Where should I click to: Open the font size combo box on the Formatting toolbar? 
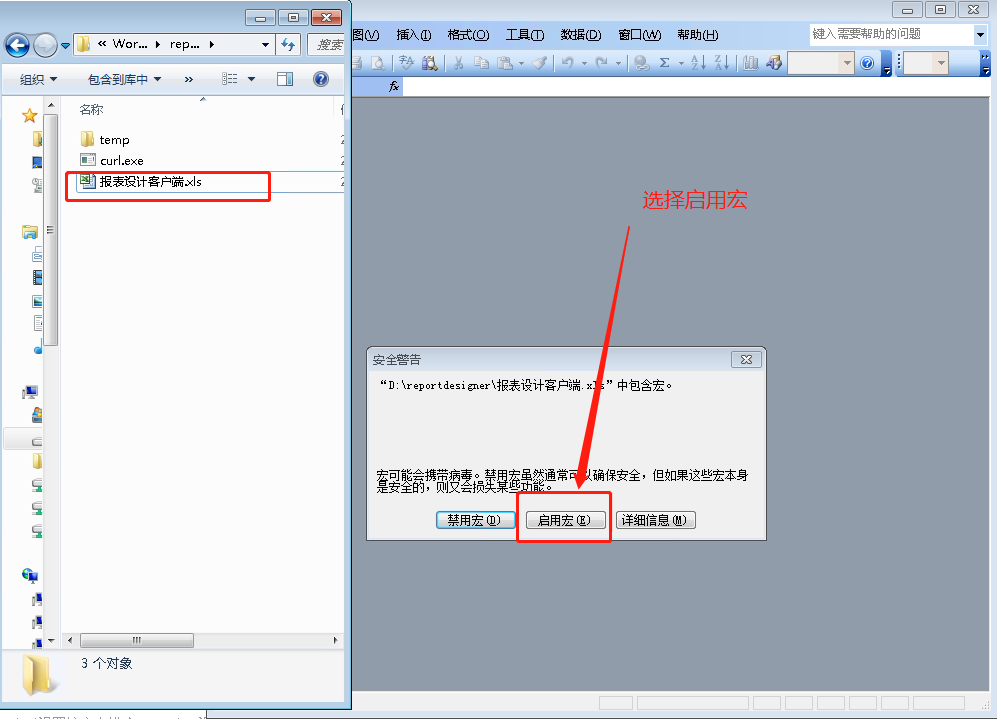coord(926,63)
